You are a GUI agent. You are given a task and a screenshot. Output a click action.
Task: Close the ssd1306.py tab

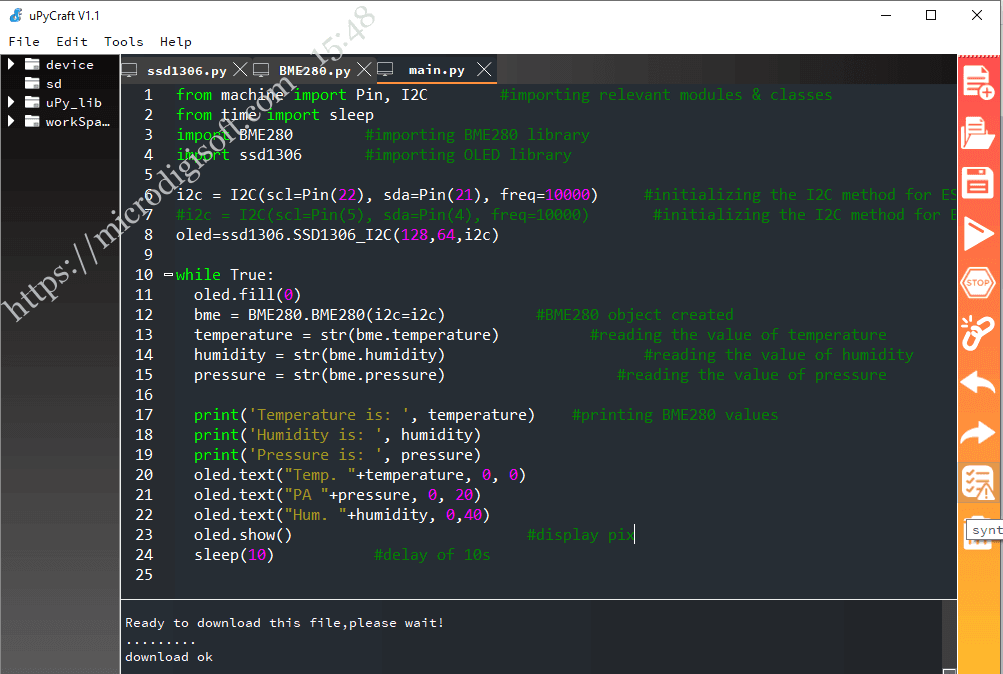(x=240, y=70)
